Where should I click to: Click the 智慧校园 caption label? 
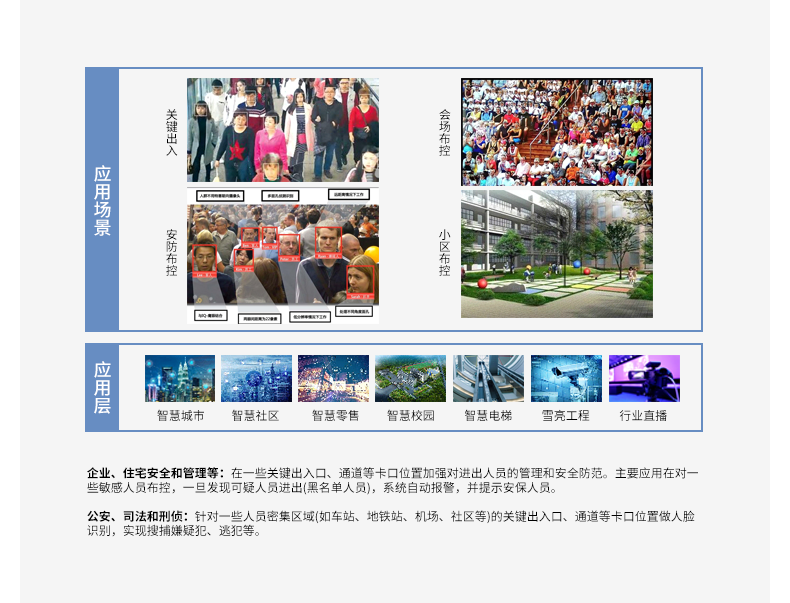(x=411, y=416)
